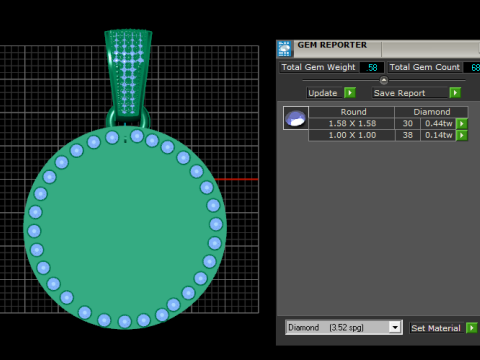
Task: Click the Diamond column header
Action: [x=432, y=112]
